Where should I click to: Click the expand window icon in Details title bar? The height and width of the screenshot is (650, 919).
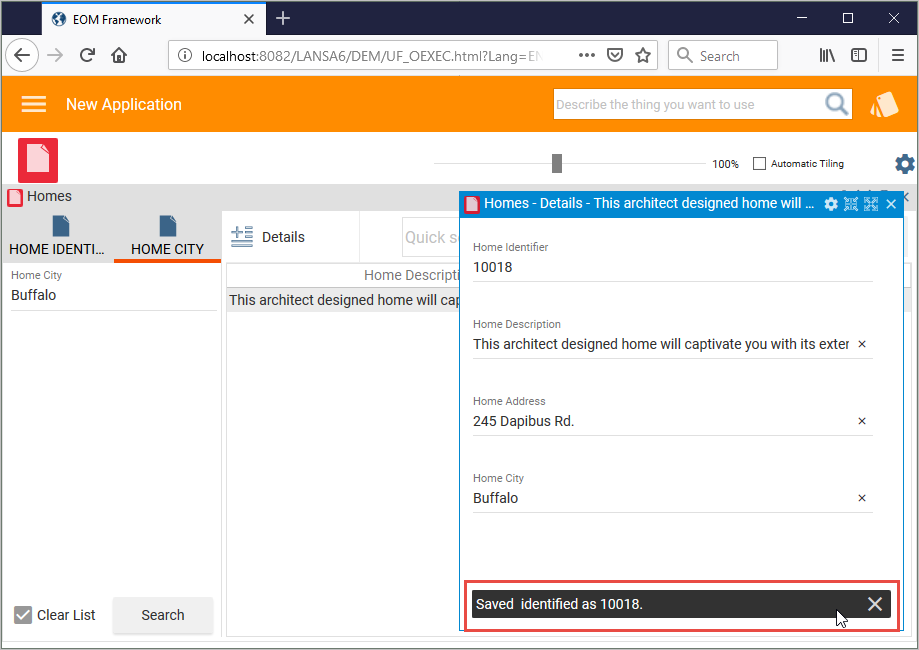point(871,204)
